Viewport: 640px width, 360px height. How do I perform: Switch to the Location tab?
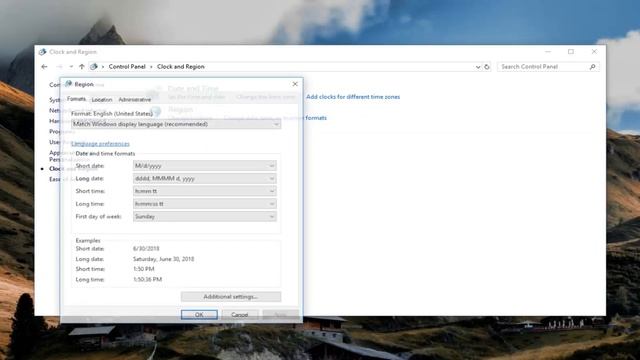[x=102, y=100]
